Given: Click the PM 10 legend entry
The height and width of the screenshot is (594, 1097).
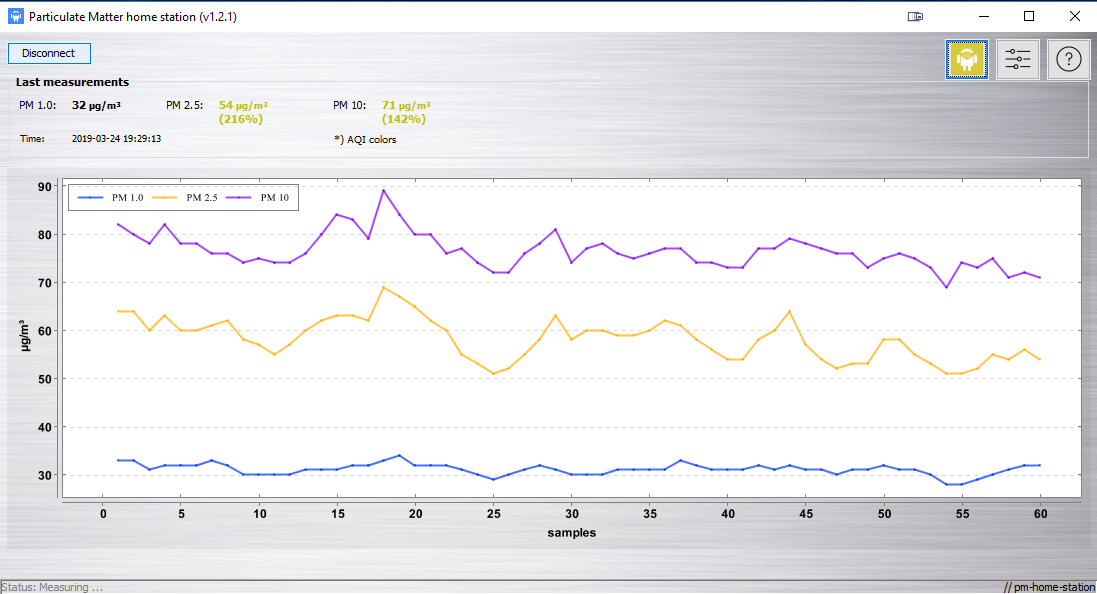Looking at the screenshot, I should [x=259, y=198].
